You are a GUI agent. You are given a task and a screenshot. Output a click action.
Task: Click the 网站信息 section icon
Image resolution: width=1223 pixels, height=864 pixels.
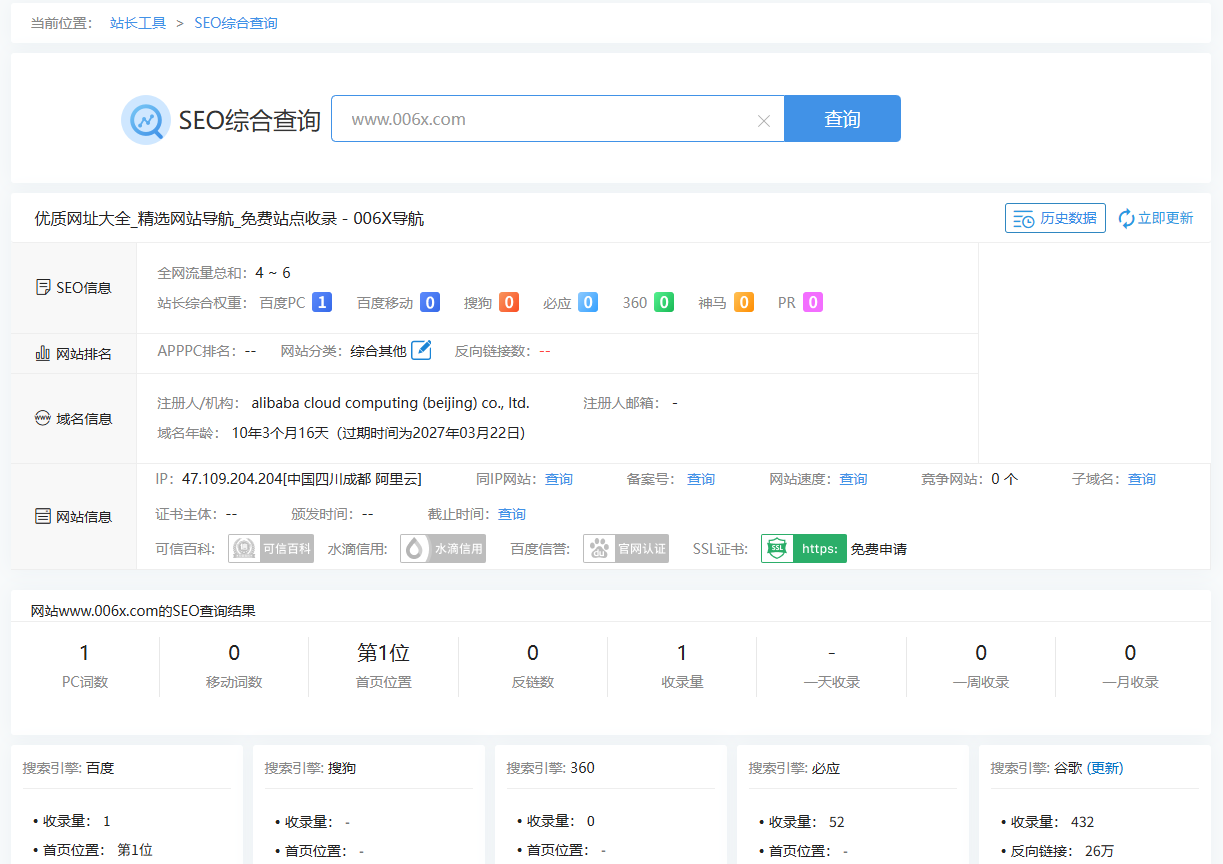43,517
